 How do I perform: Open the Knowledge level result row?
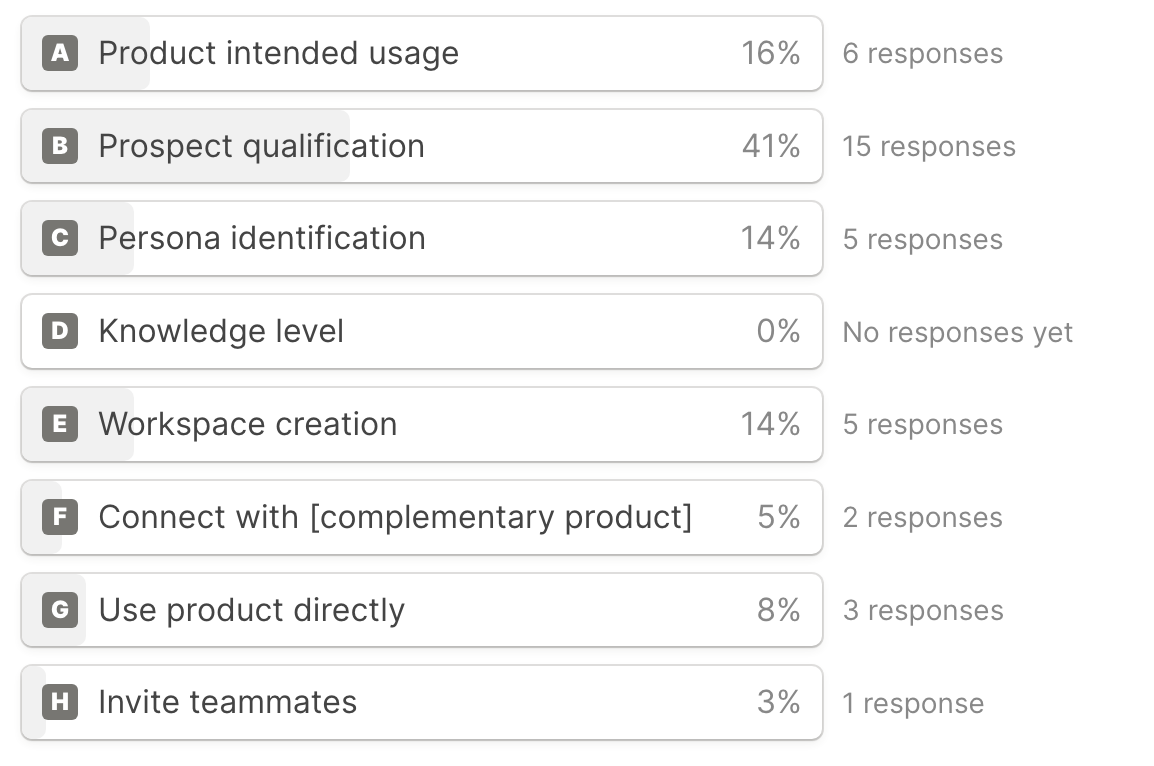[x=221, y=331]
